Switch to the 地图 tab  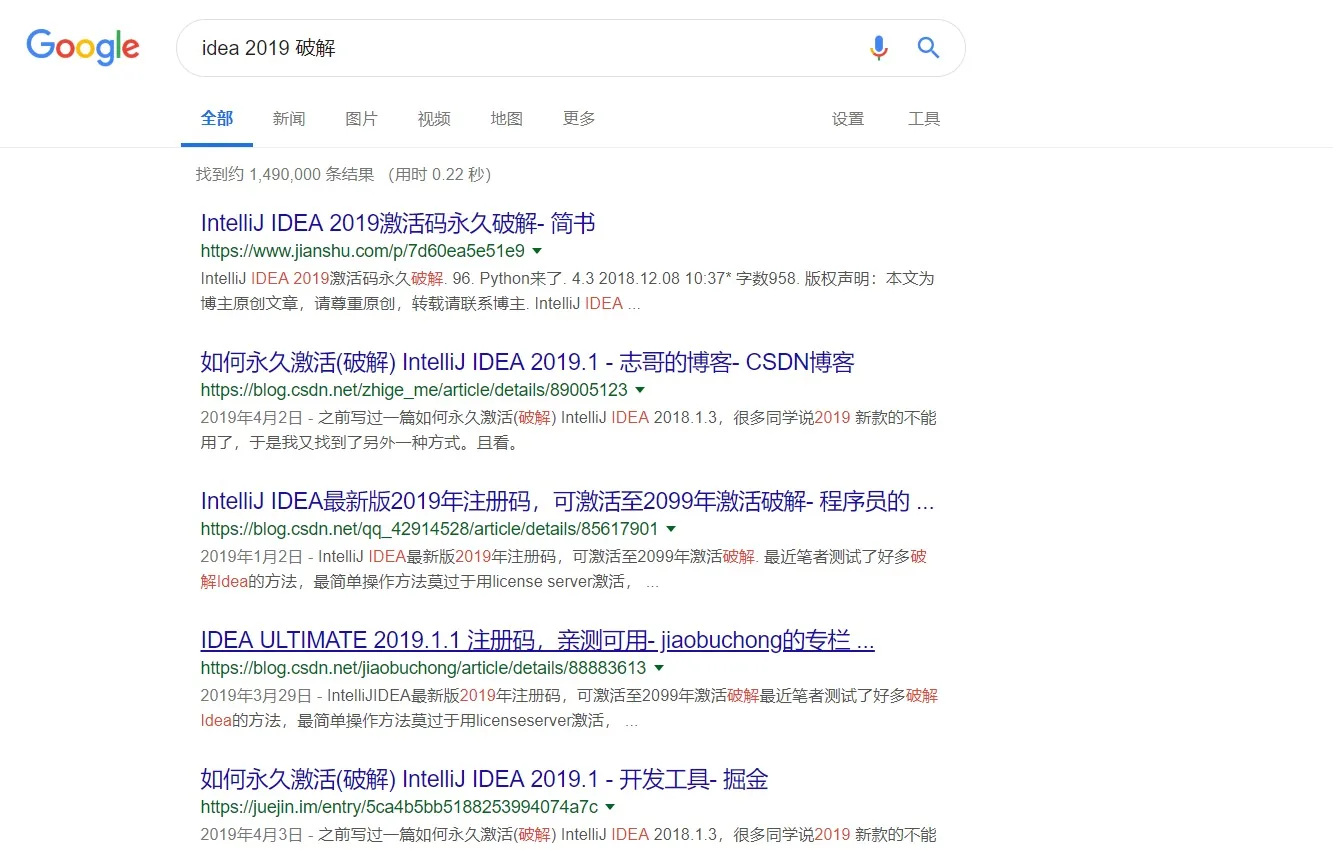[x=507, y=118]
